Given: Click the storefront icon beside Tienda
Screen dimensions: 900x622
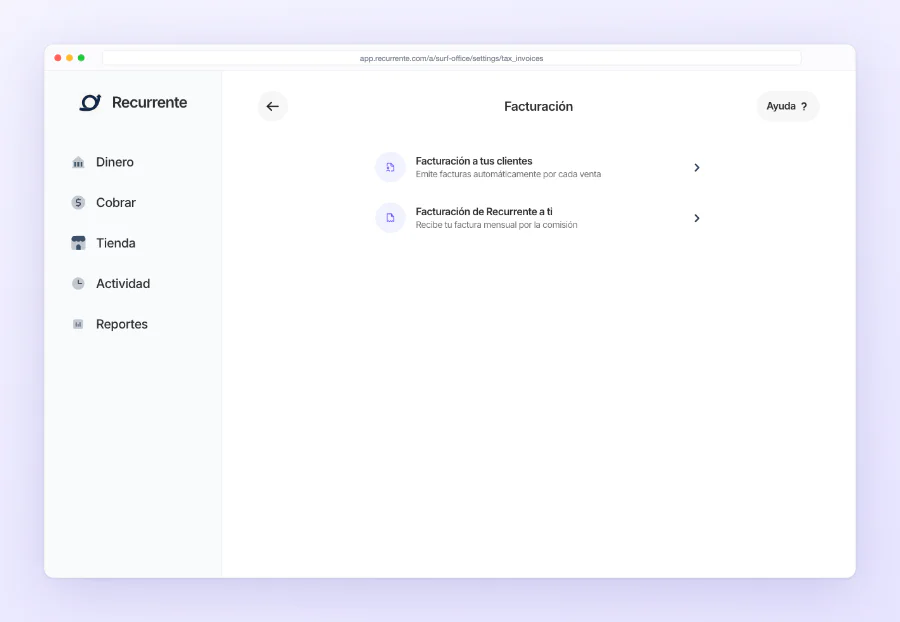Looking at the screenshot, I should pos(79,243).
